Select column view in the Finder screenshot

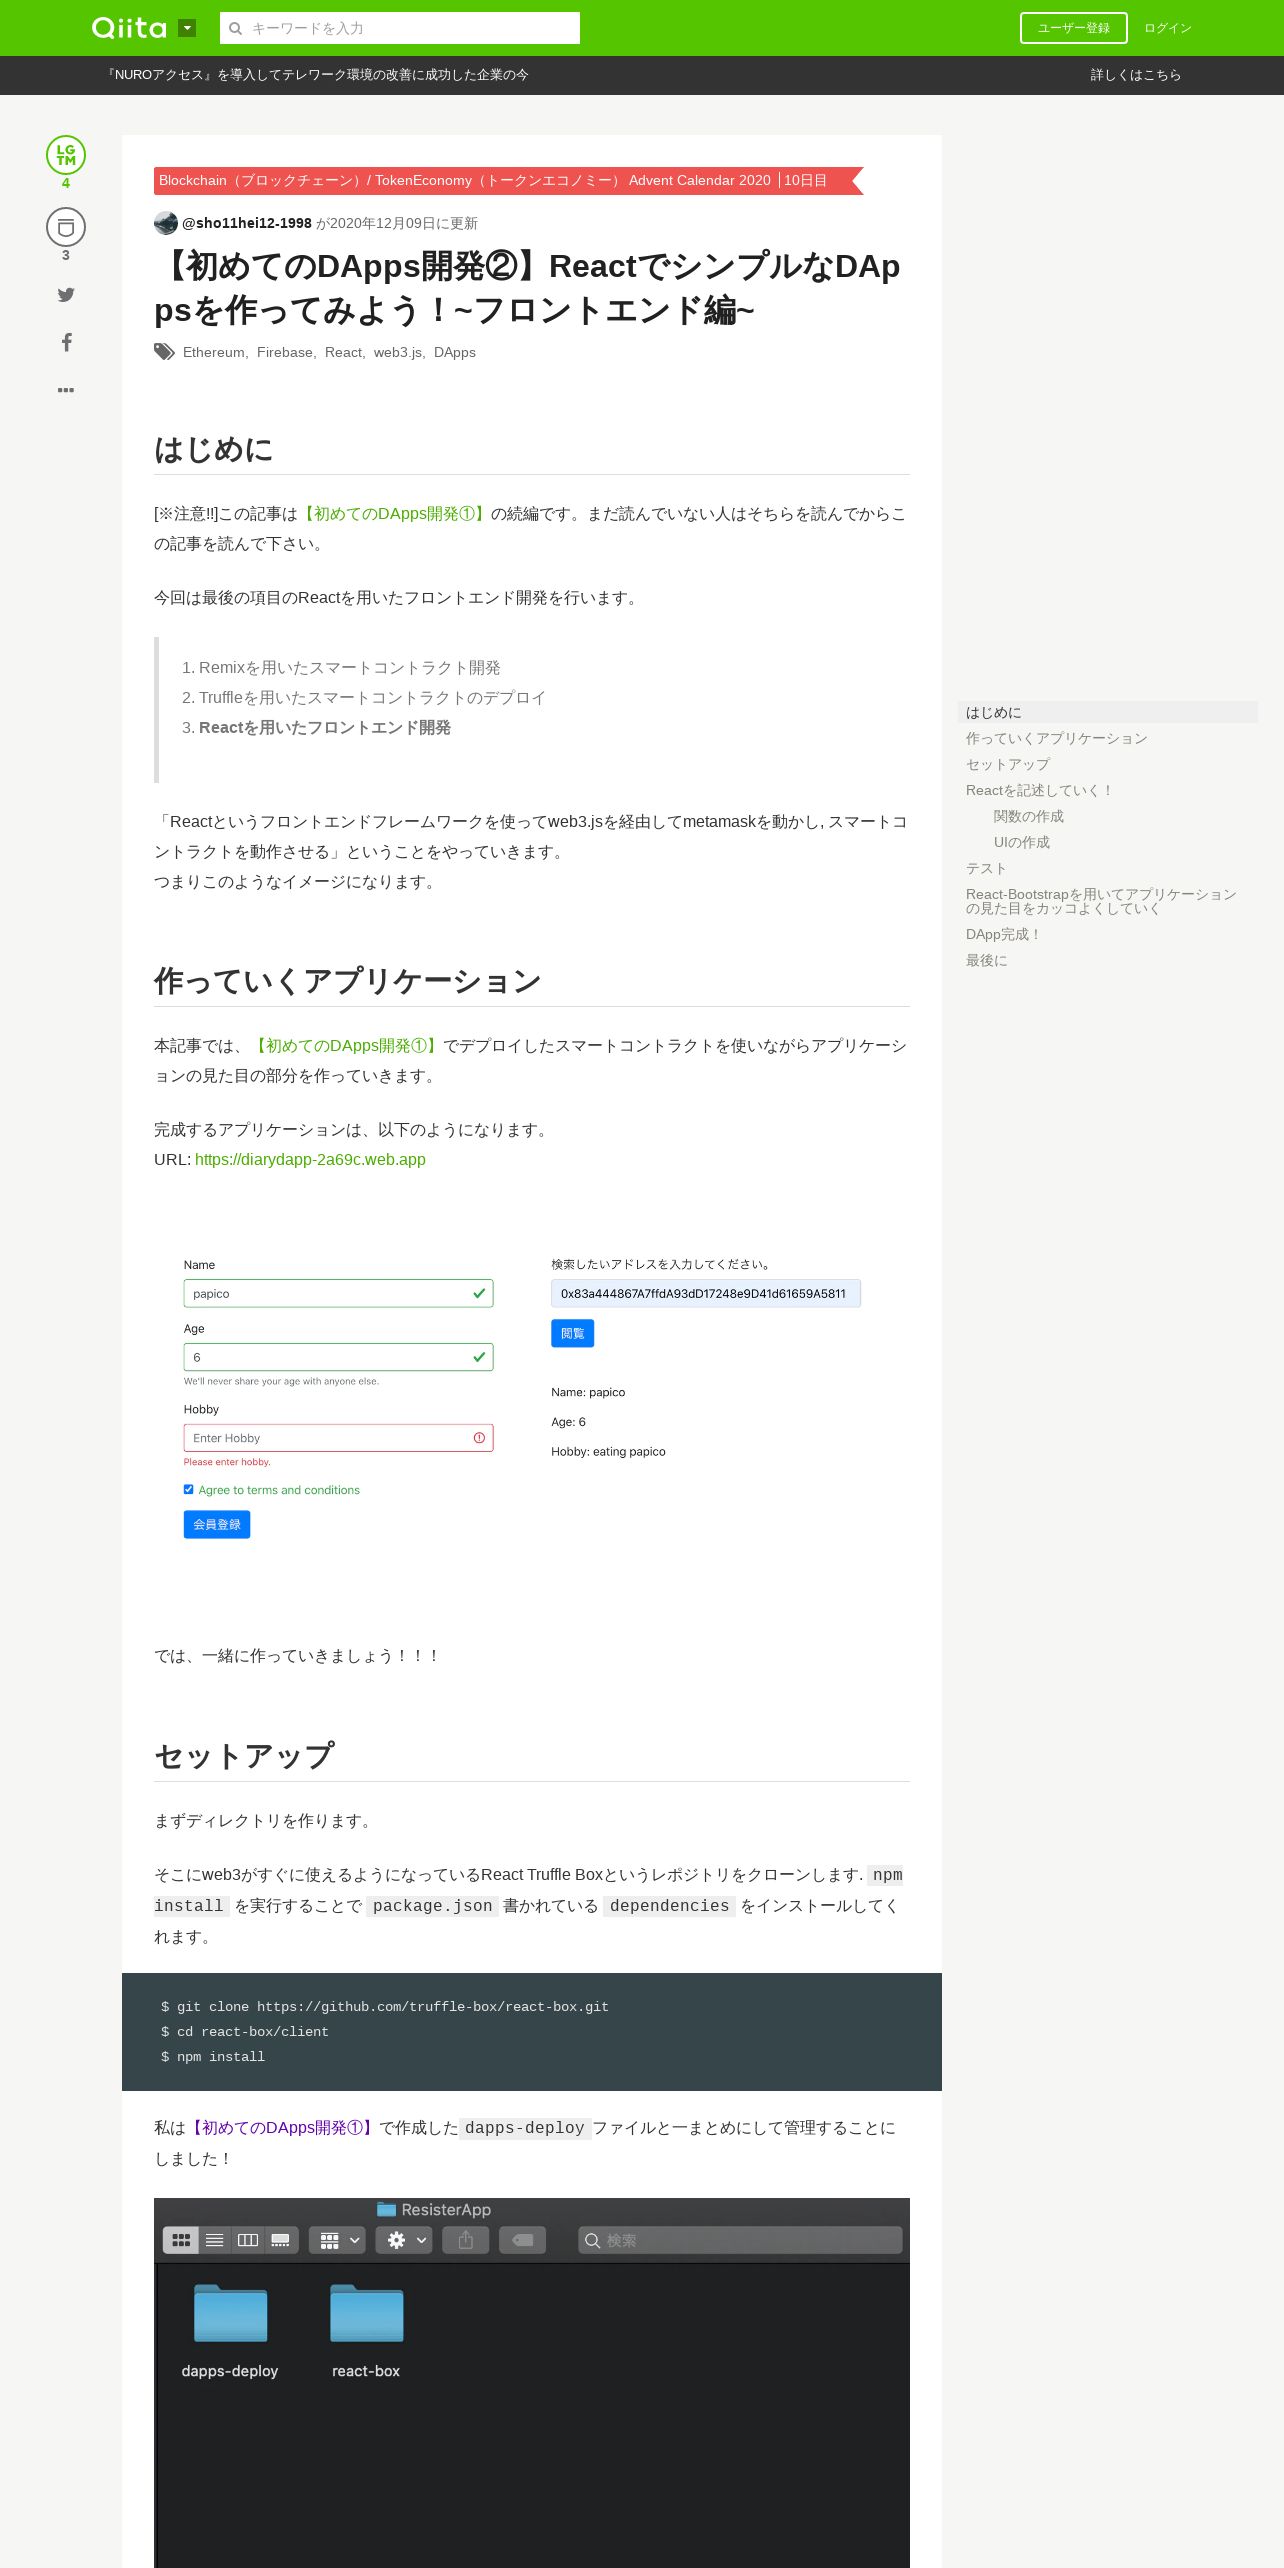point(248,2240)
